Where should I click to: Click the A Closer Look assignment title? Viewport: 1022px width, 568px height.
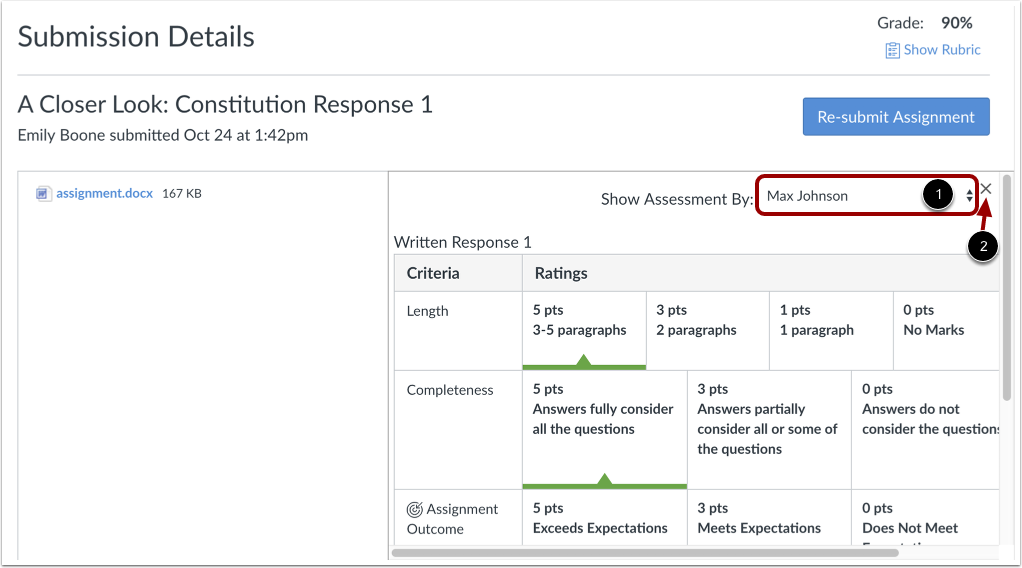coord(225,104)
